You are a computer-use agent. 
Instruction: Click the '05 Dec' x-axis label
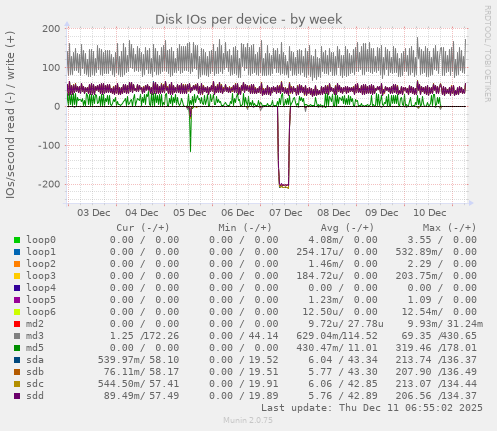[x=190, y=213]
